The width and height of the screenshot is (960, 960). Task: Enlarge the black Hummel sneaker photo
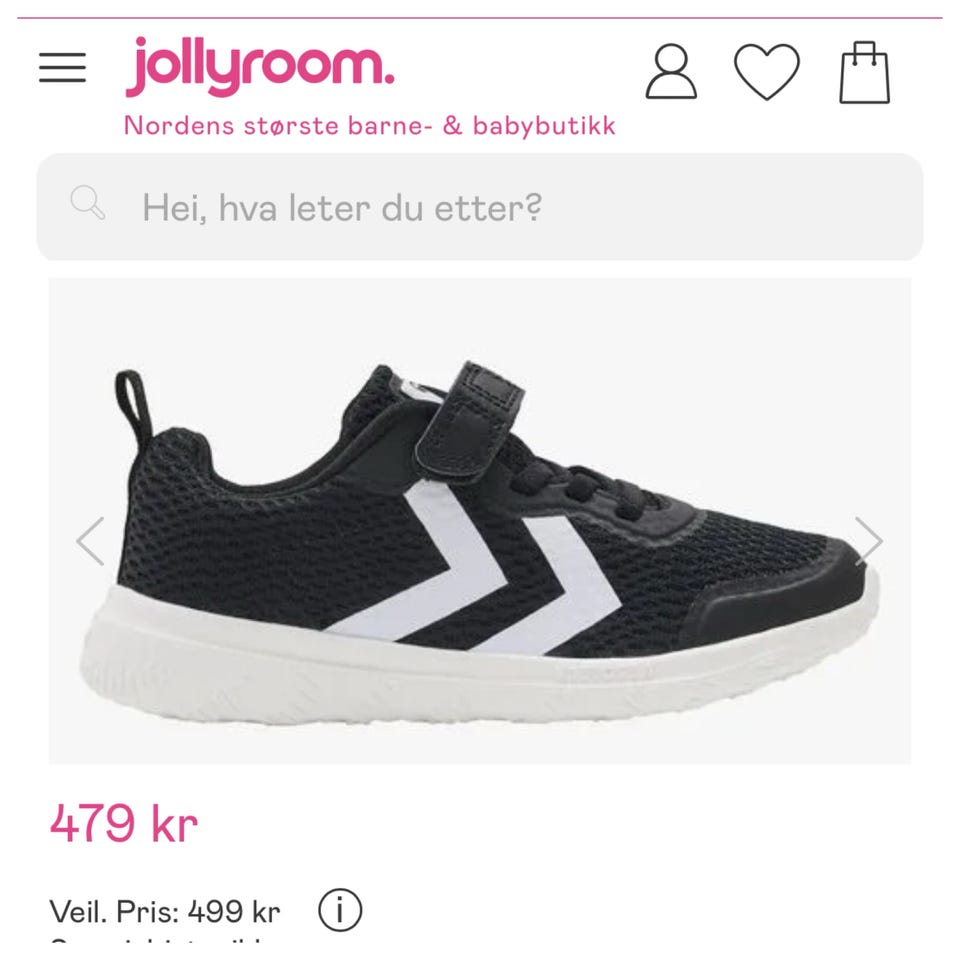point(480,520)
